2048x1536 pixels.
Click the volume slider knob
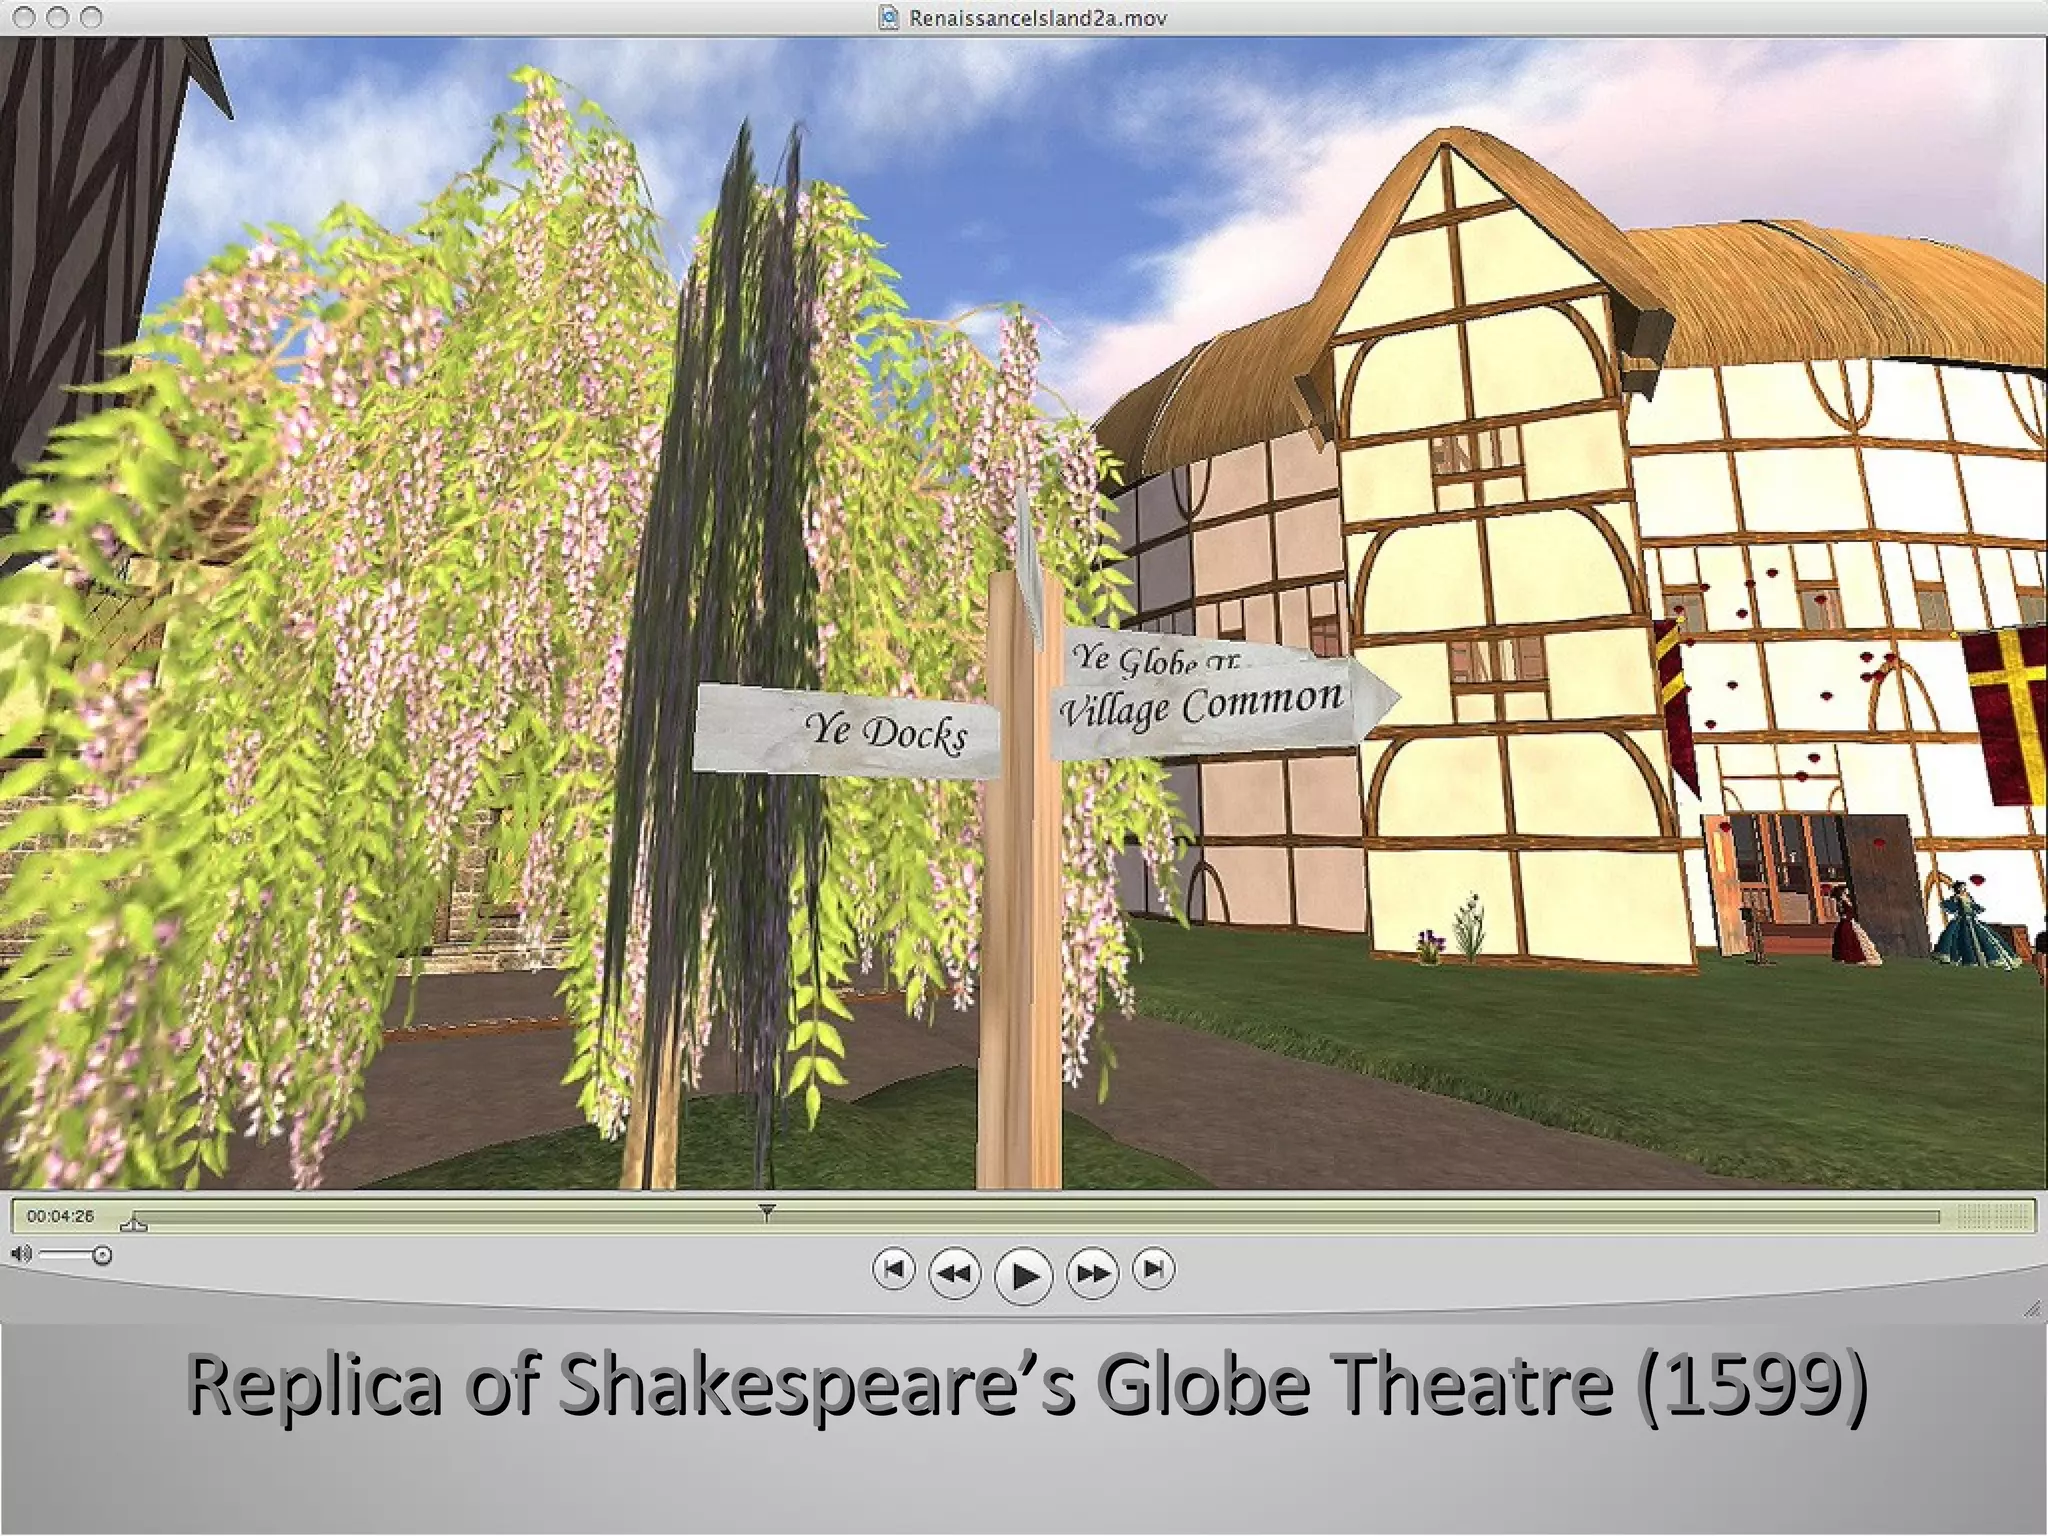(102, 1255)
